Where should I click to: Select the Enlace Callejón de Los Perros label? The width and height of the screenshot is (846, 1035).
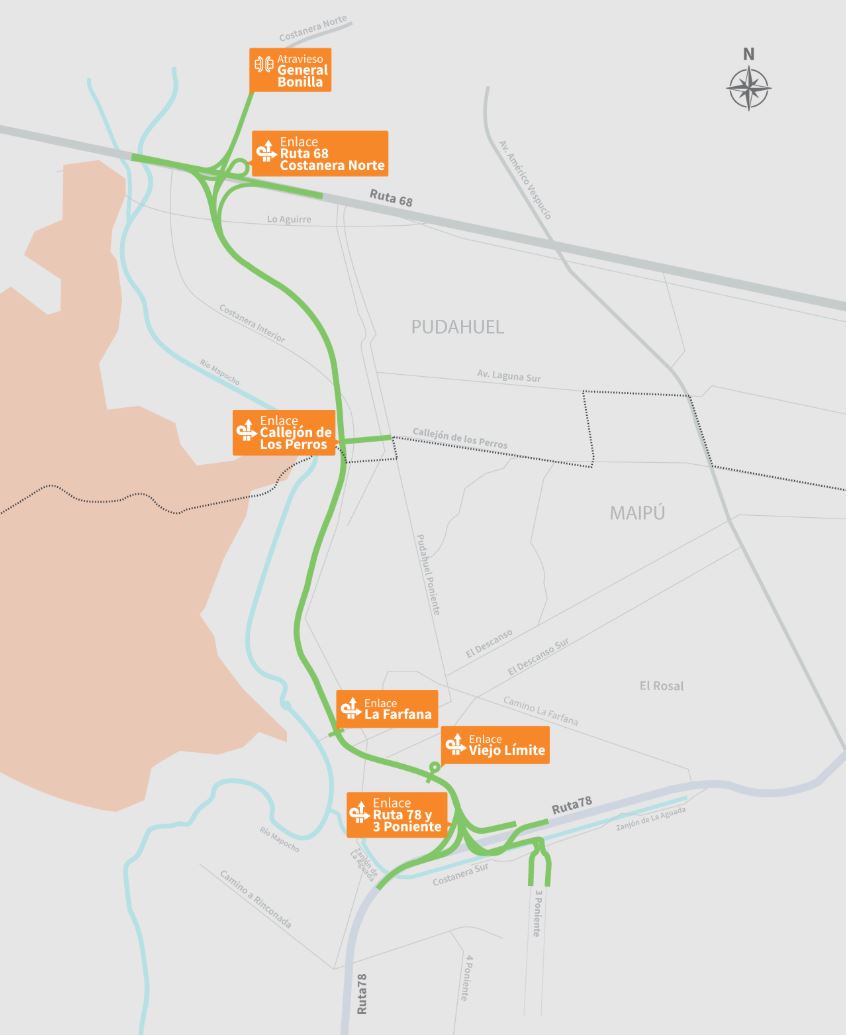tap(284, 432)
